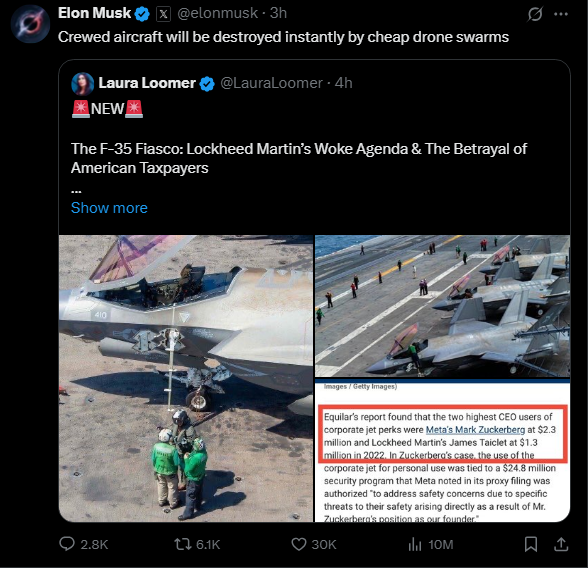Repost the tweet showing 6.1K reposts
588x568 pixels.
pos(183,544)
